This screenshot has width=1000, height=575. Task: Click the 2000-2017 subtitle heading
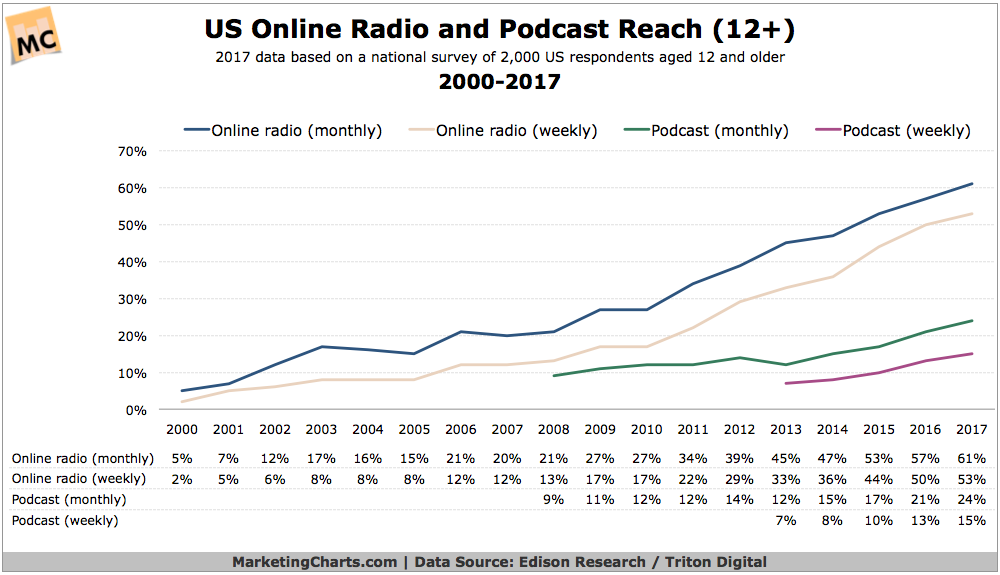click(x=500, y=82)
